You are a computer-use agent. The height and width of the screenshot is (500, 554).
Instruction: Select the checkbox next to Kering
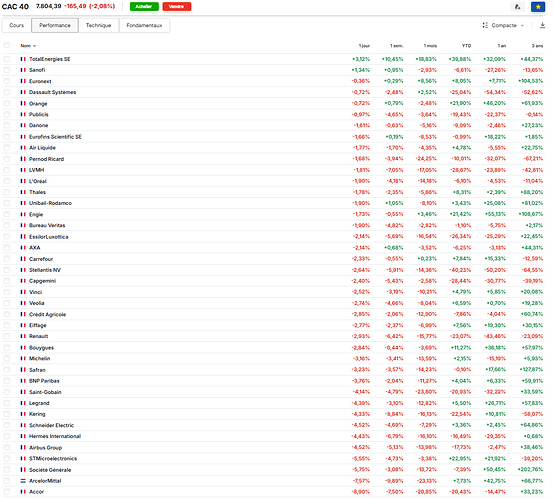coord(7,414)
